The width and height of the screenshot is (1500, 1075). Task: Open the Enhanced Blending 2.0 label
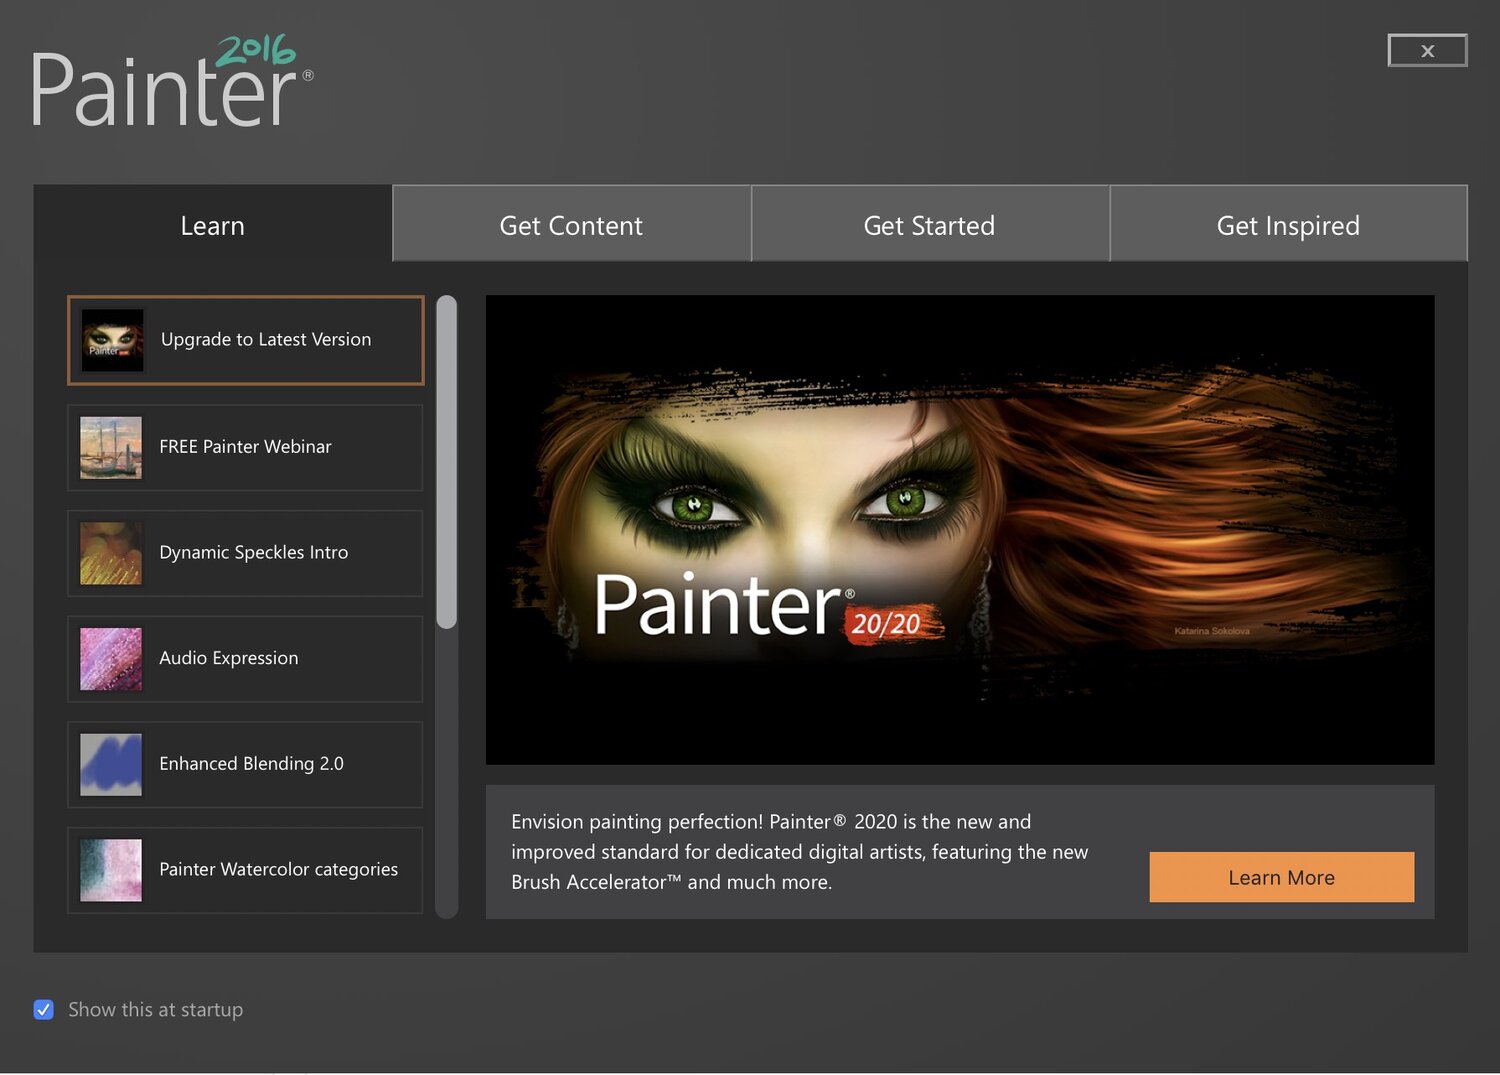[x=251, y=764]
